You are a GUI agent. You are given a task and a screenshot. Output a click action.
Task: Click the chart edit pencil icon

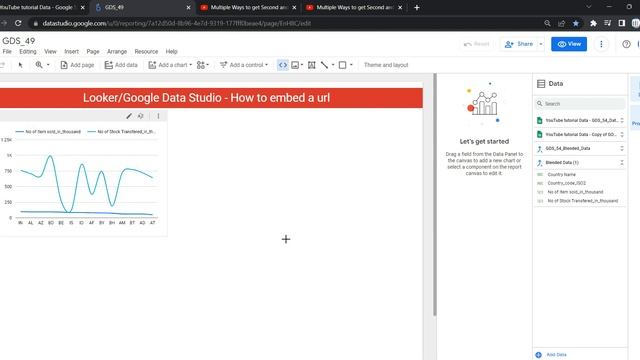point(129,116)
